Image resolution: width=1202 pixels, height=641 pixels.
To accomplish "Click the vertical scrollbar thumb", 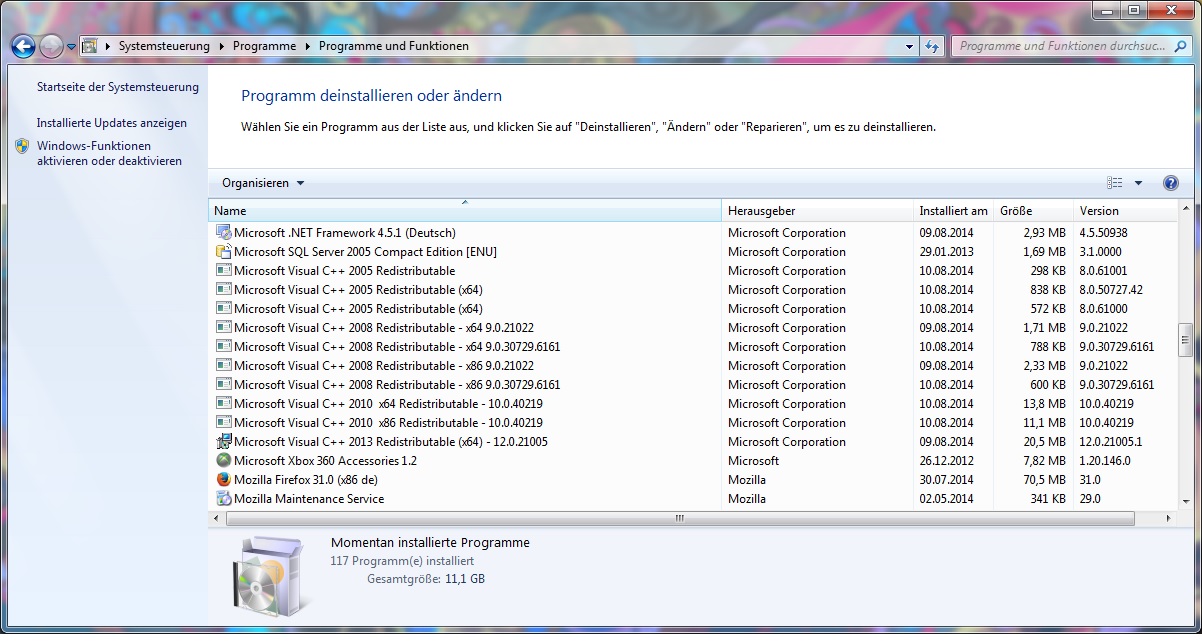I will (1185, 339).
